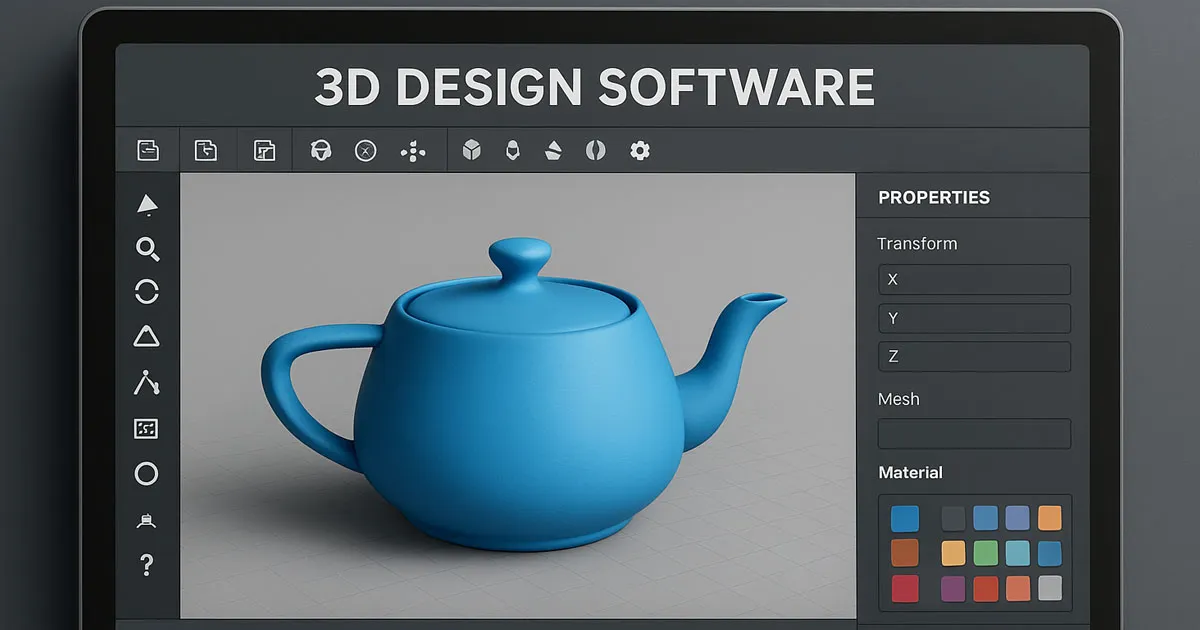Select the arrow pointer tool in left sidebar
The height and width of the screenshot is (630, 1200).
[x=147, y=205]
